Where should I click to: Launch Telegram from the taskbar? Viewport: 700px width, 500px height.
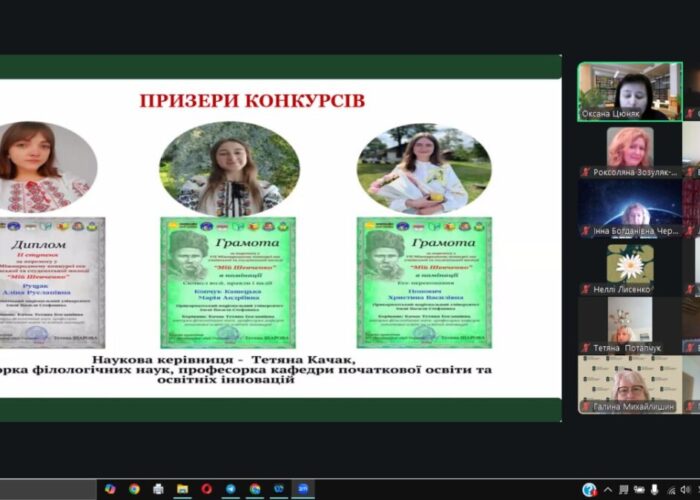tap(231, 489)
